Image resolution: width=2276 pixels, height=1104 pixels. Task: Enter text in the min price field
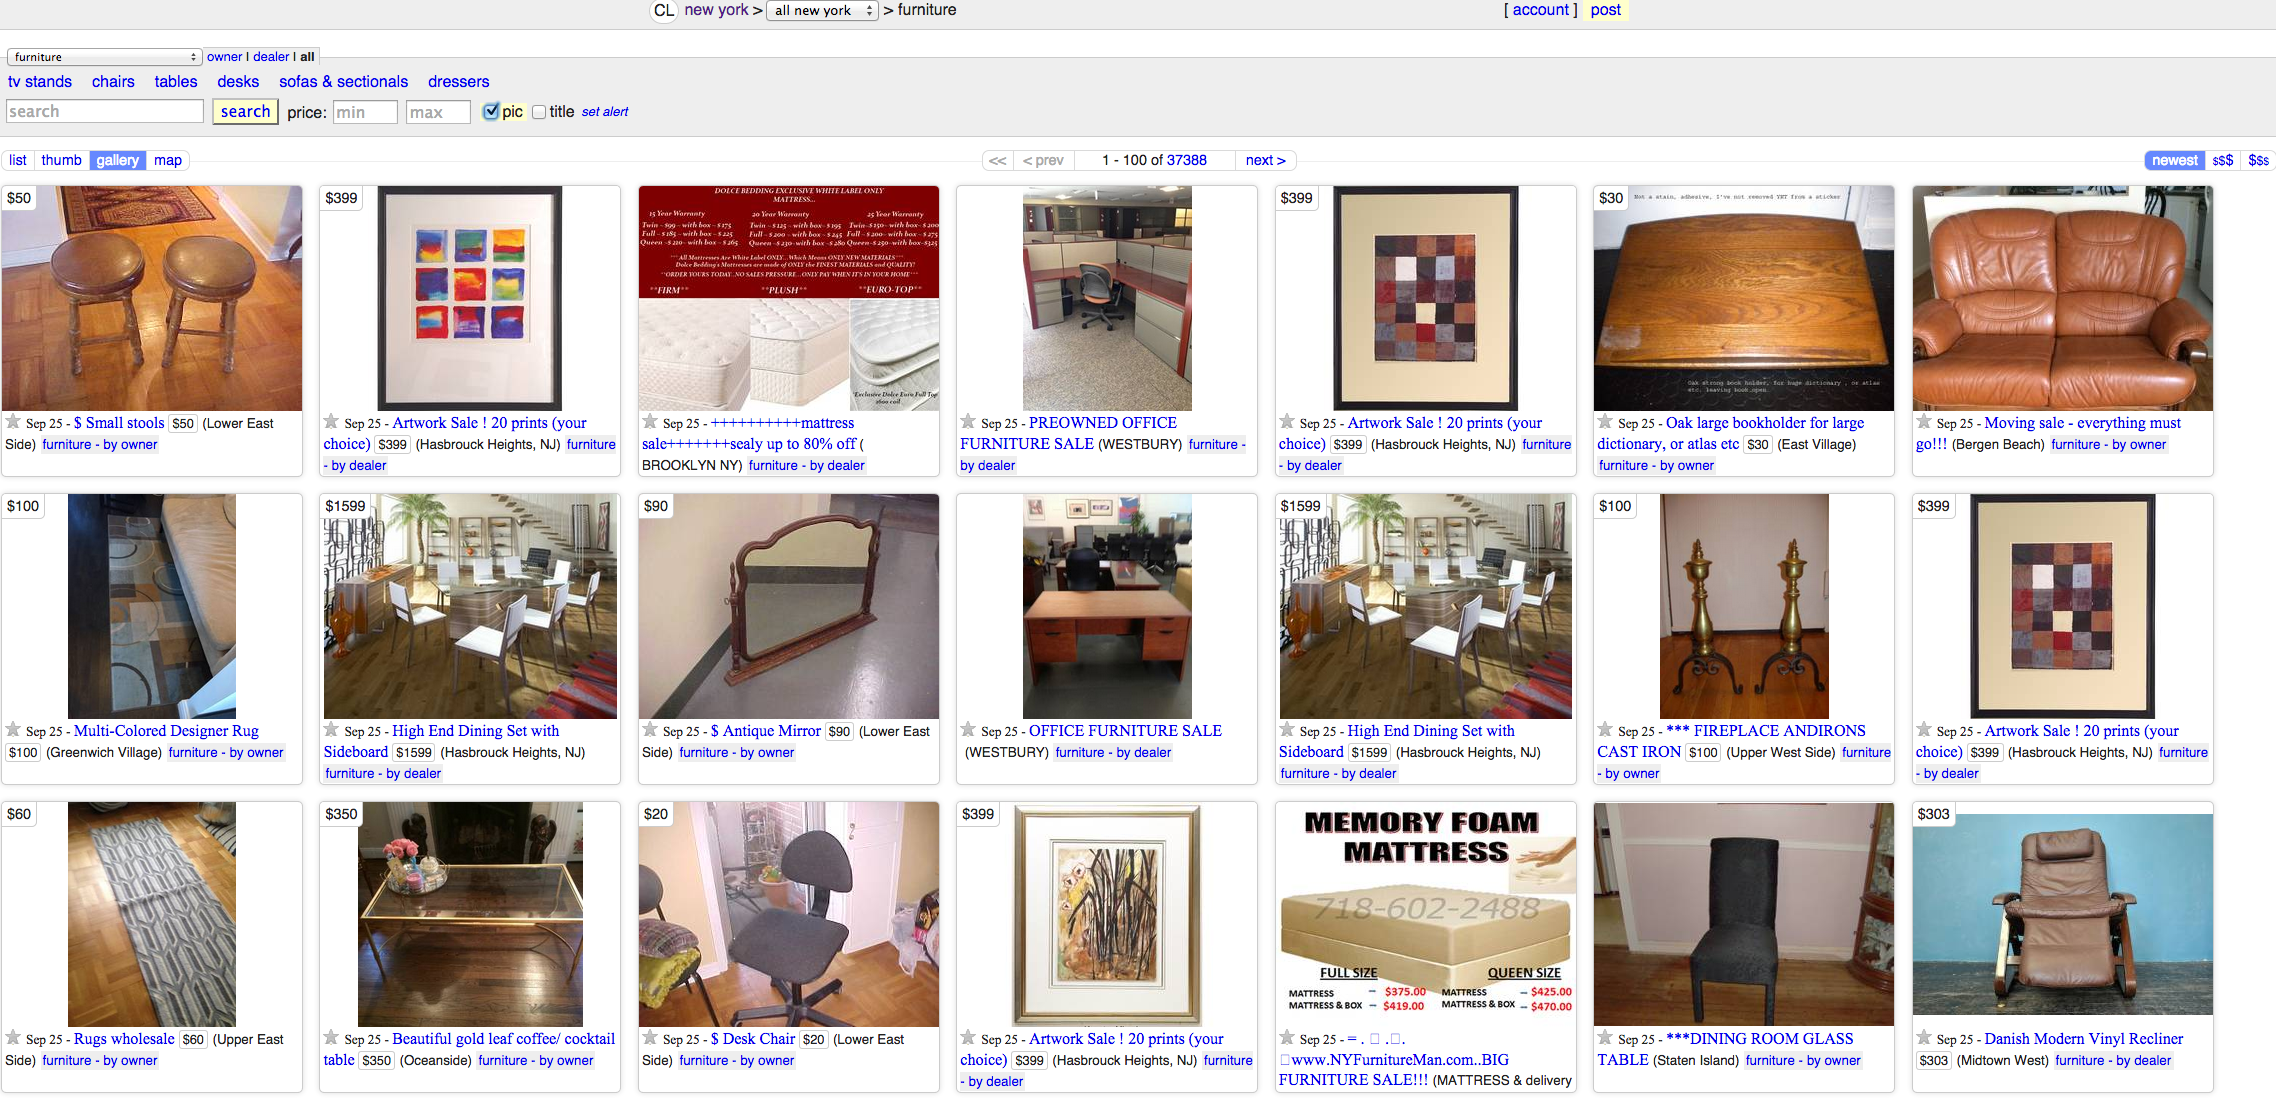[361, 112]
